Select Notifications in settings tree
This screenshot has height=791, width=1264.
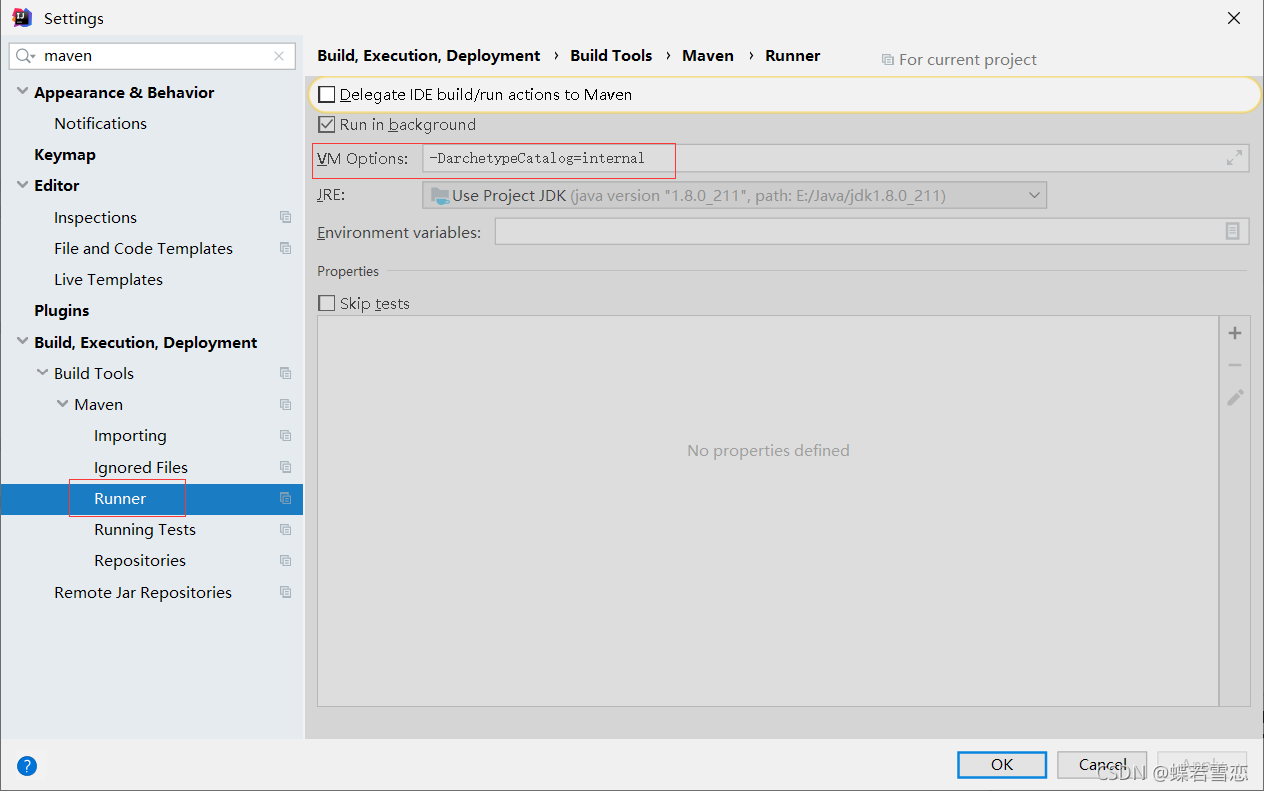coord(100,123)
